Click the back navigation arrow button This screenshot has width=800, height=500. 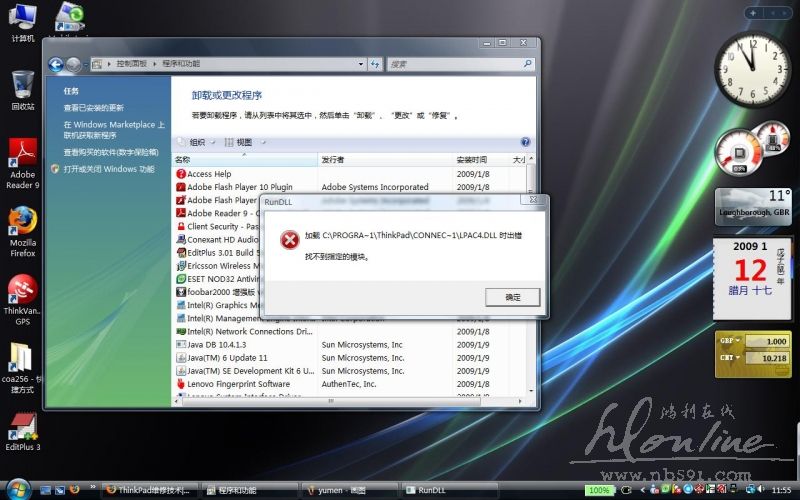point(55,64)
